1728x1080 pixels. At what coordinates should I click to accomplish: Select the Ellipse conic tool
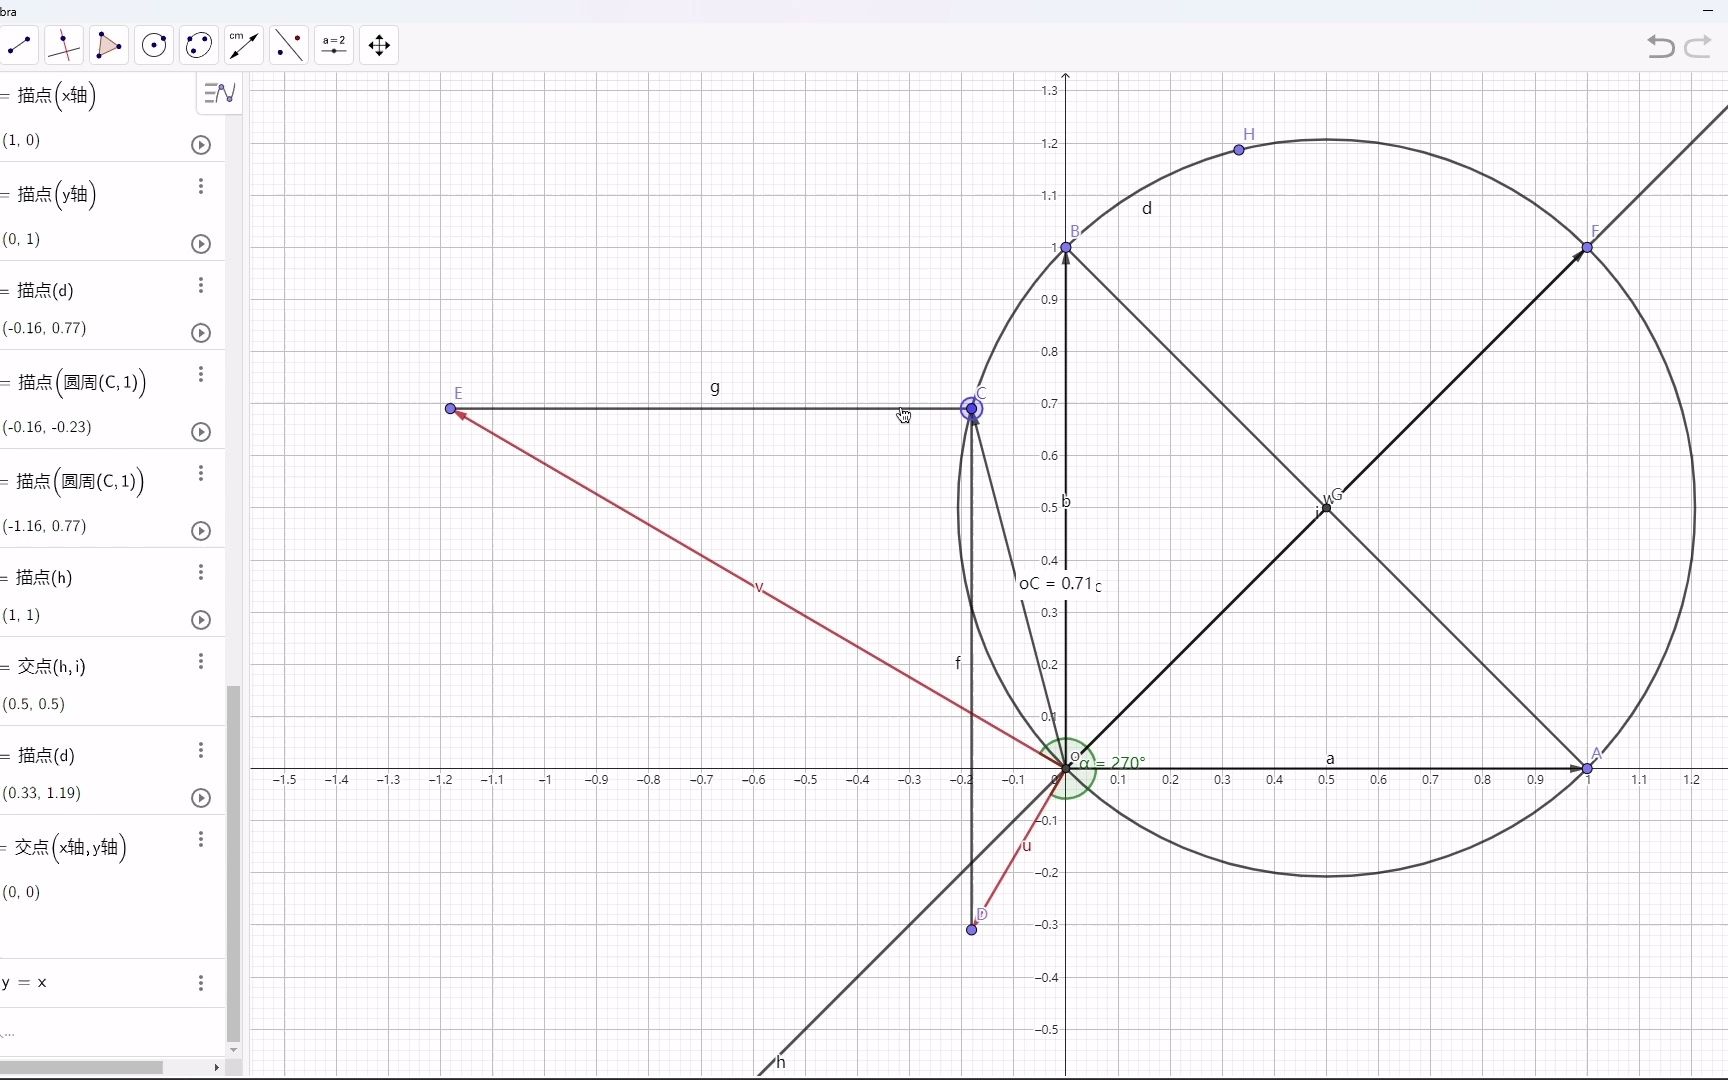(199, 45)
